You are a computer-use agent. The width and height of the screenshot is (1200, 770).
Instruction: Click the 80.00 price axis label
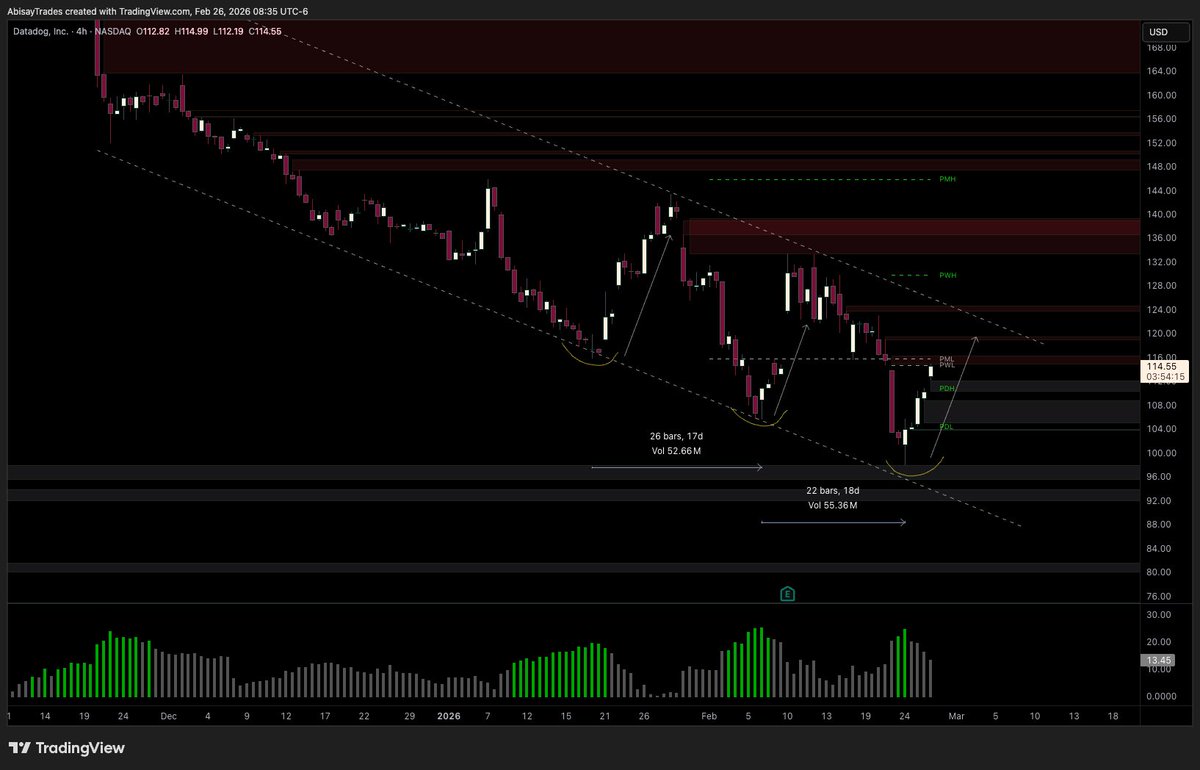click(1161, 572)
